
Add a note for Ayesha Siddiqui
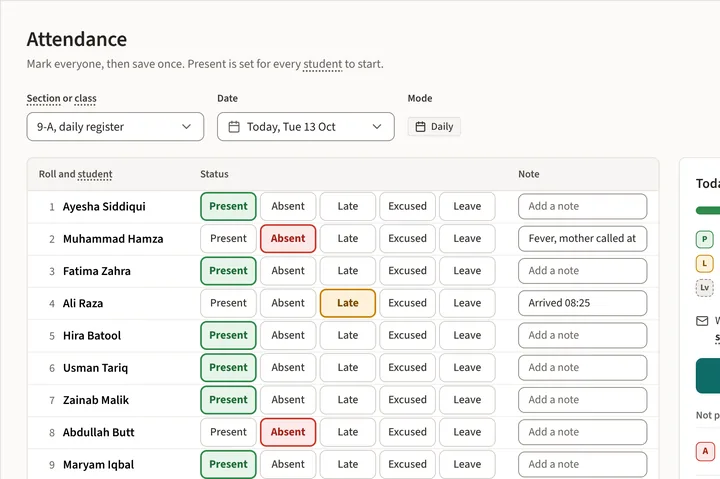coord(583,206)
